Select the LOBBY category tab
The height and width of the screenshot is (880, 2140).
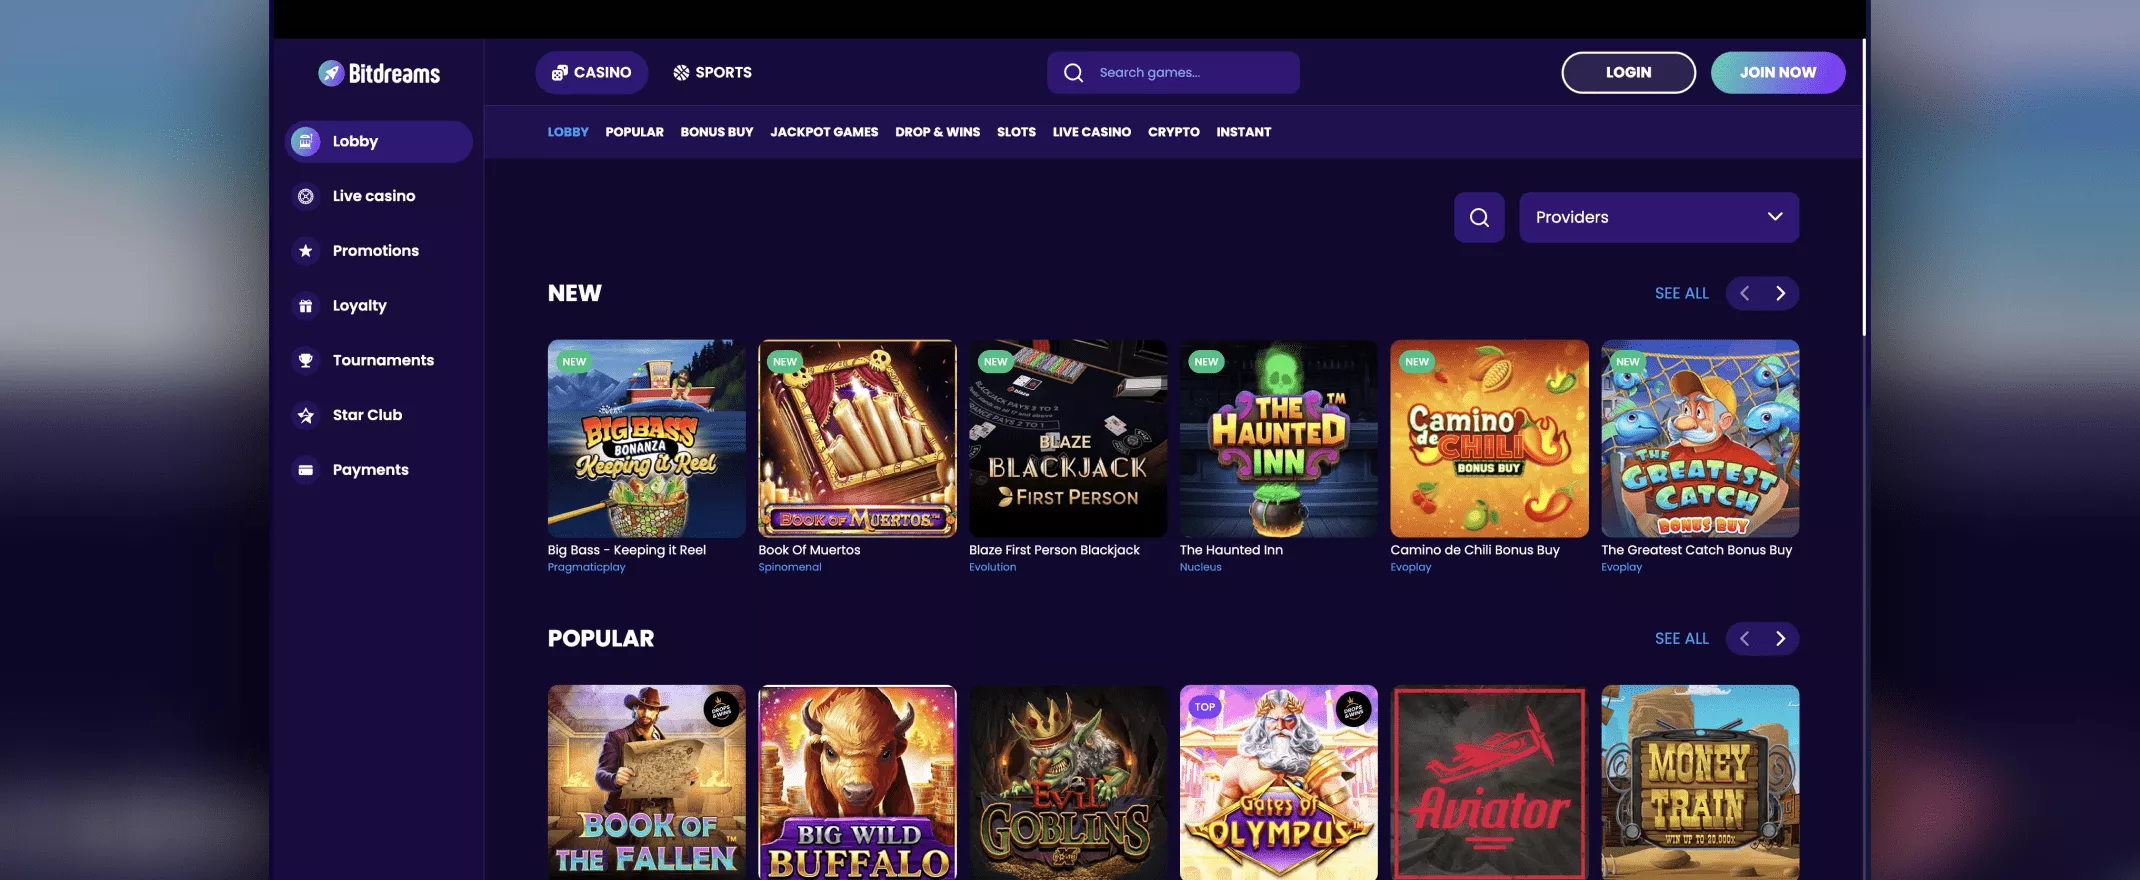tap(568, 132)
